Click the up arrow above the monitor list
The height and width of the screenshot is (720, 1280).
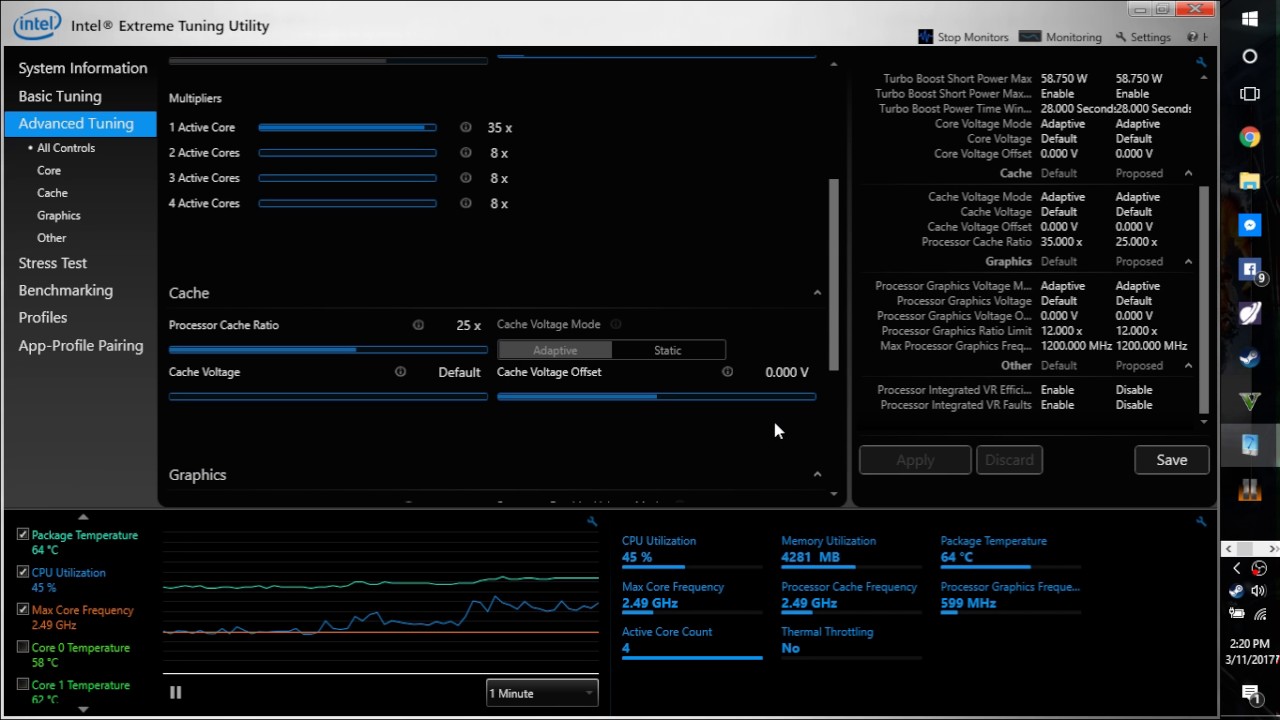[83, 517]
